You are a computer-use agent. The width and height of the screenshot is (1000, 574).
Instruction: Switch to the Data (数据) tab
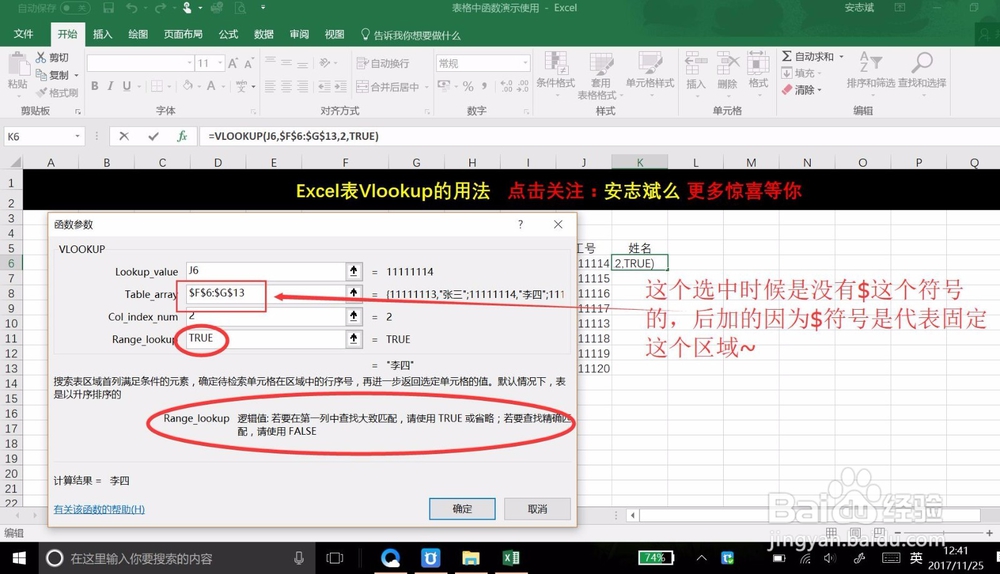[x=263, y=34]
